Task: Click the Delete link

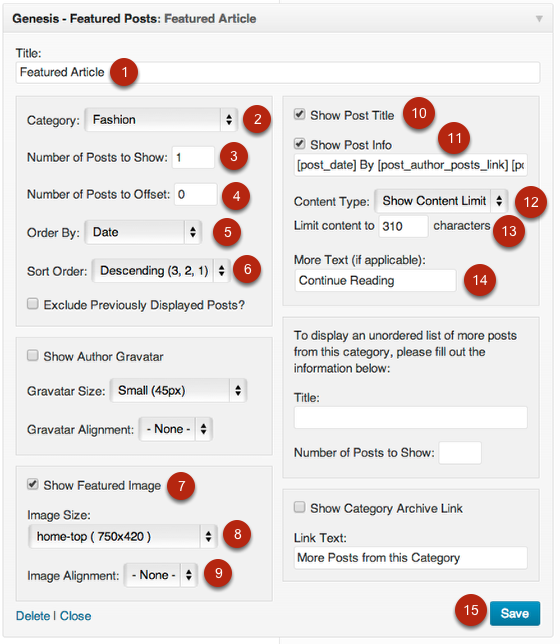Action: [33, 616]
